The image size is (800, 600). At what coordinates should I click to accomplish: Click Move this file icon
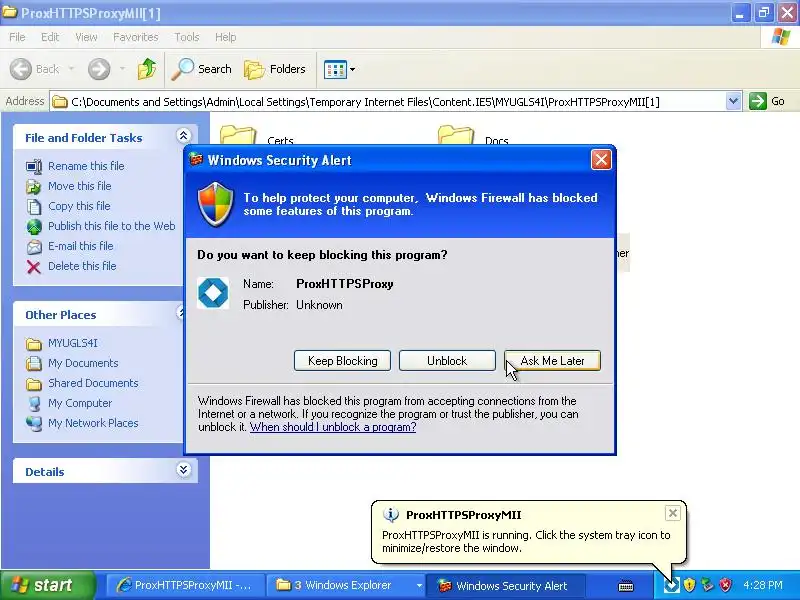coord(34,187)
